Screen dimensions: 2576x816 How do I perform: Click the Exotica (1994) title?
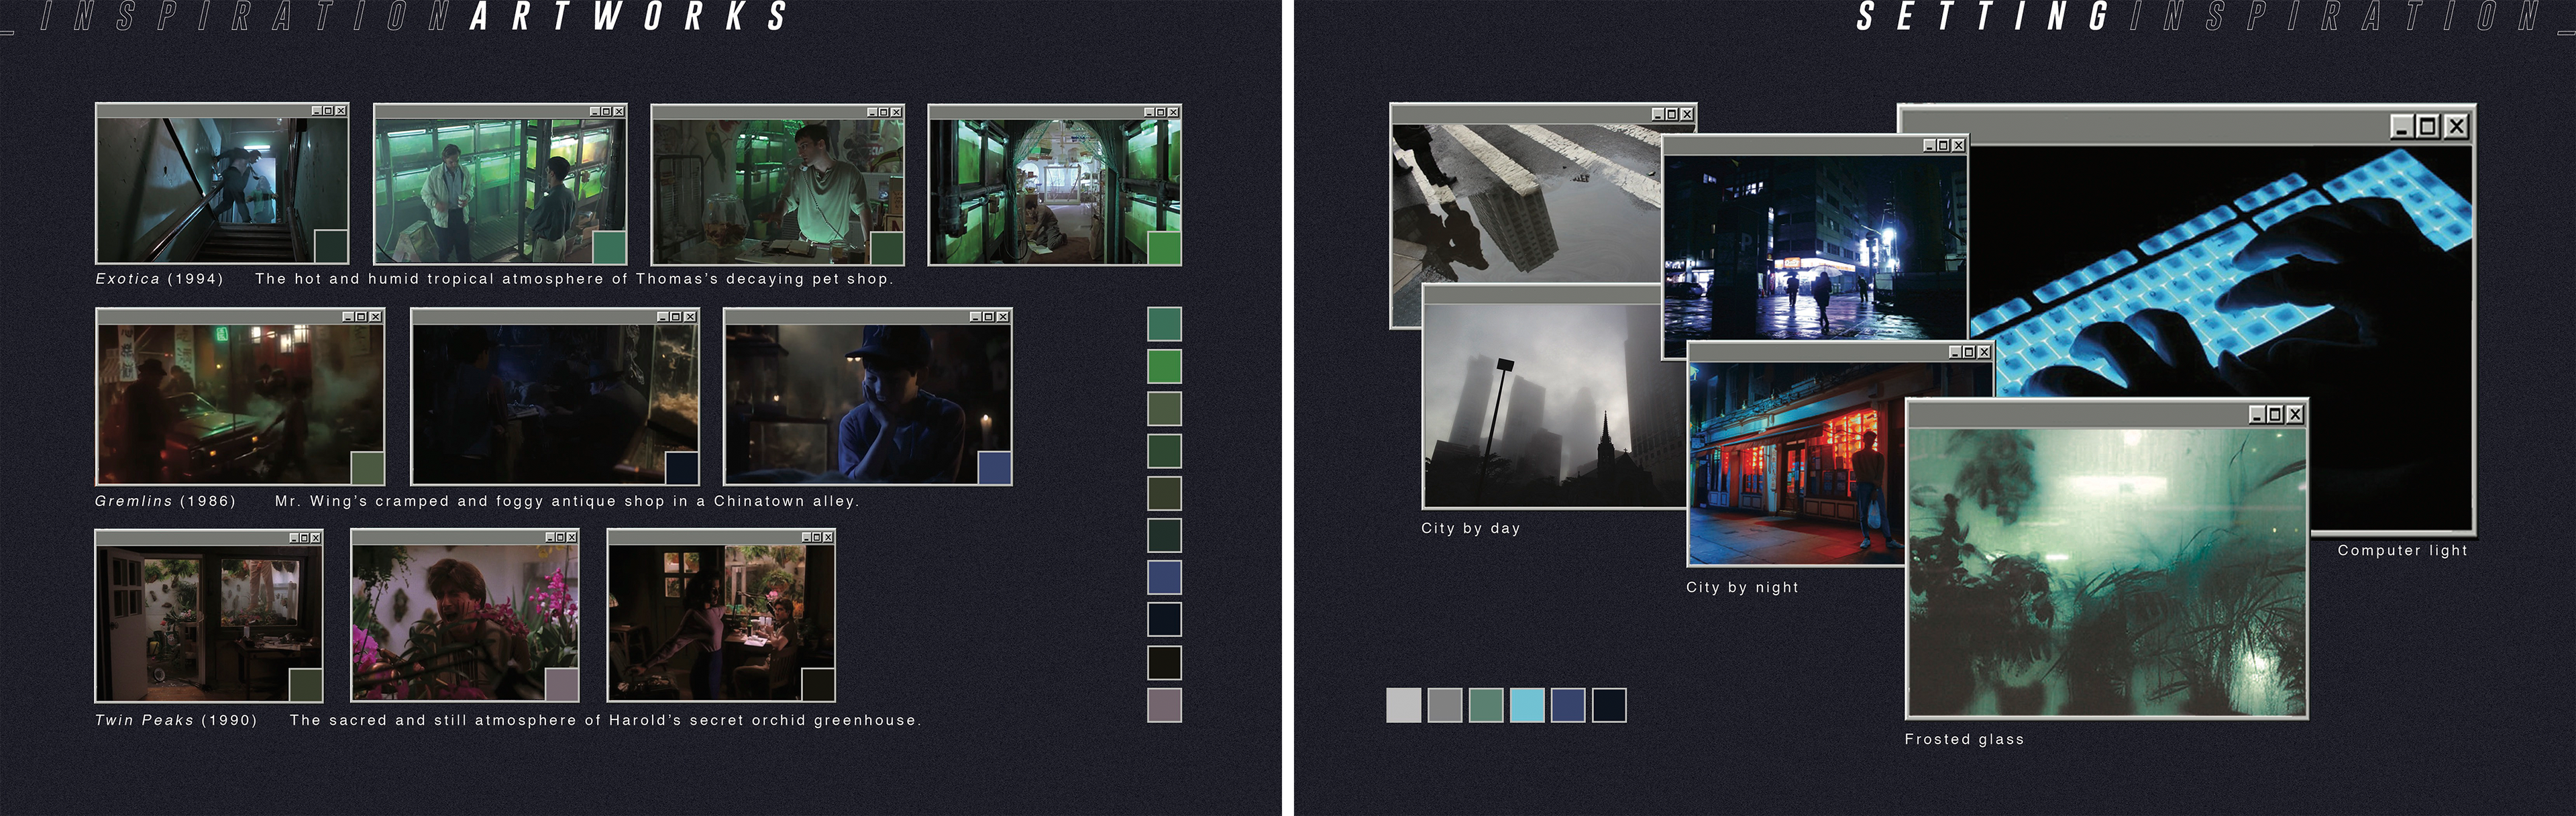coord(159,279)
